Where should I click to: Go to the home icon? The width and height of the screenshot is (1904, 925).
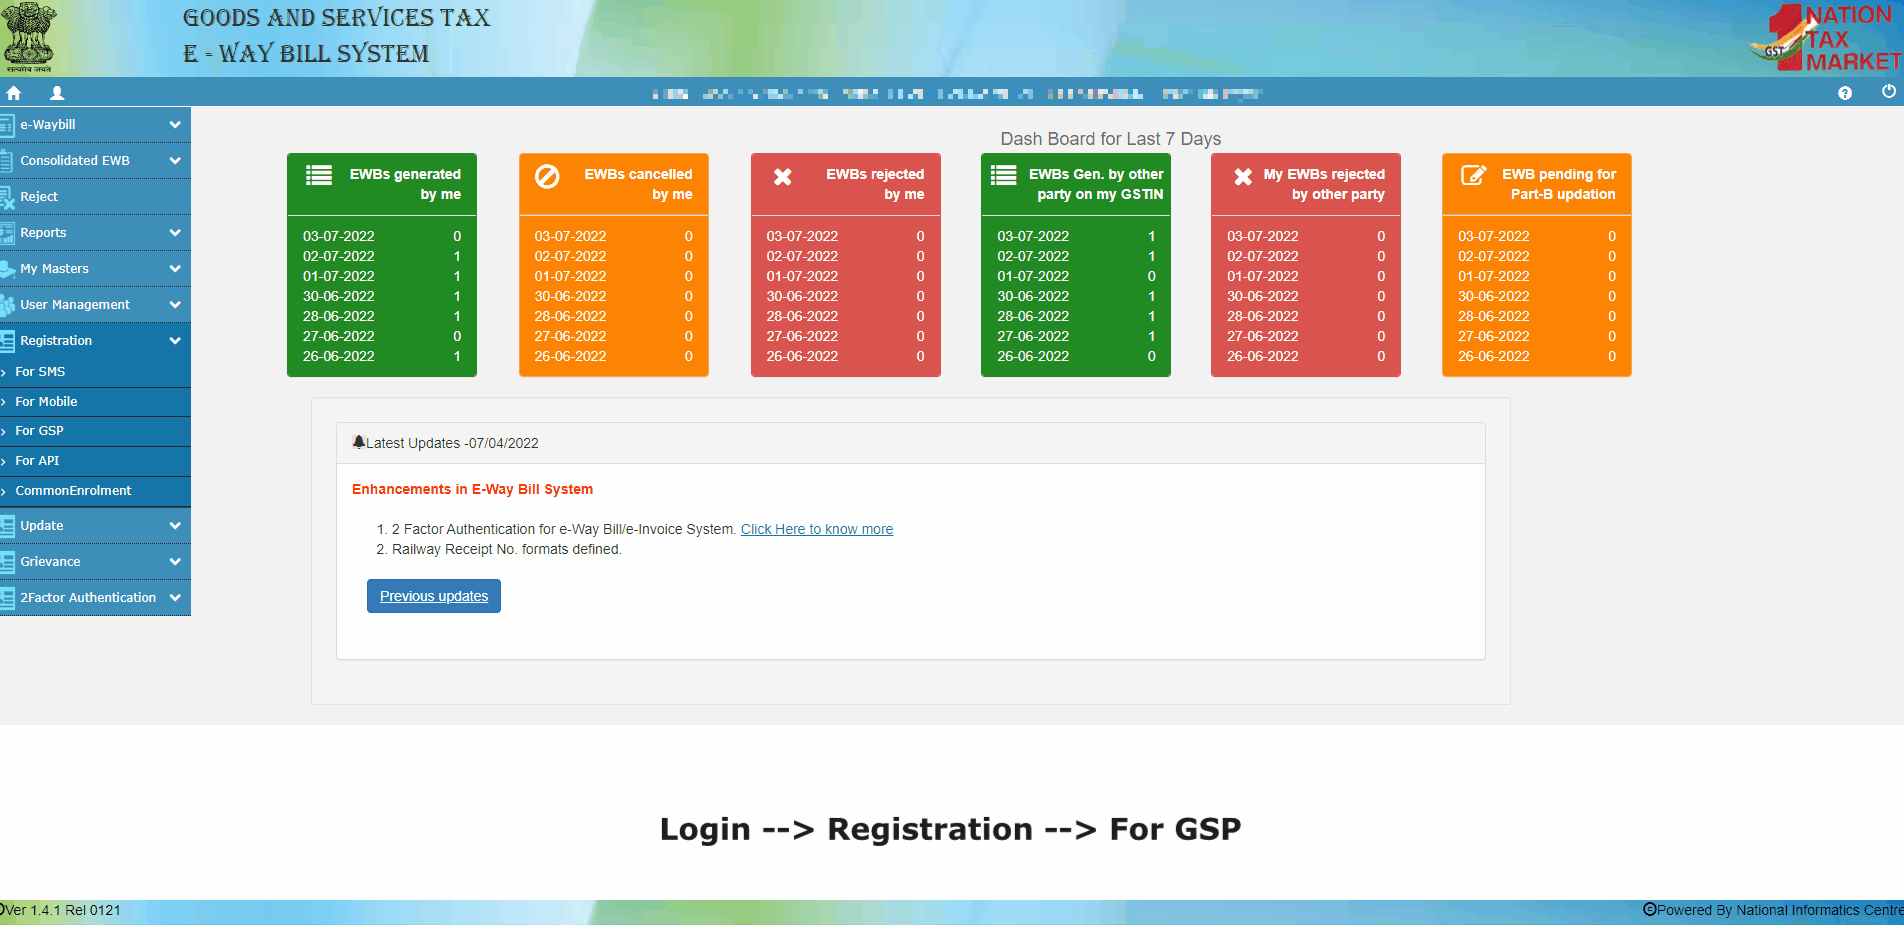pyautogui.click(x=14, y=93)
